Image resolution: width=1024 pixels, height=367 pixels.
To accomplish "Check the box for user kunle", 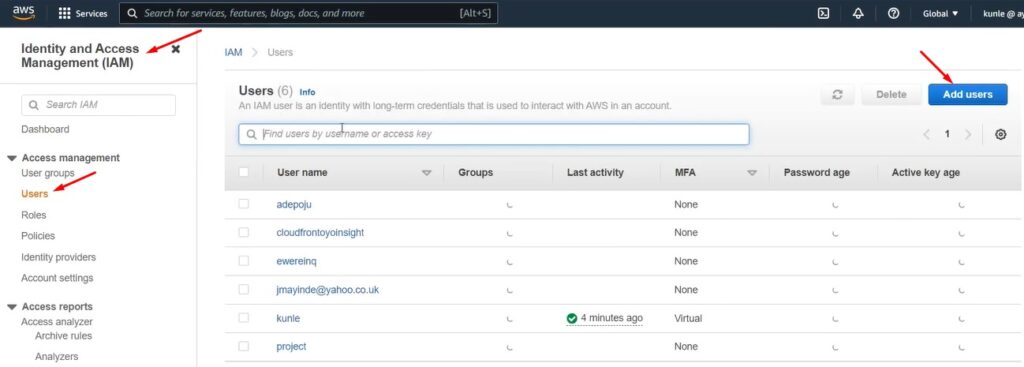I will pos(244,318).
